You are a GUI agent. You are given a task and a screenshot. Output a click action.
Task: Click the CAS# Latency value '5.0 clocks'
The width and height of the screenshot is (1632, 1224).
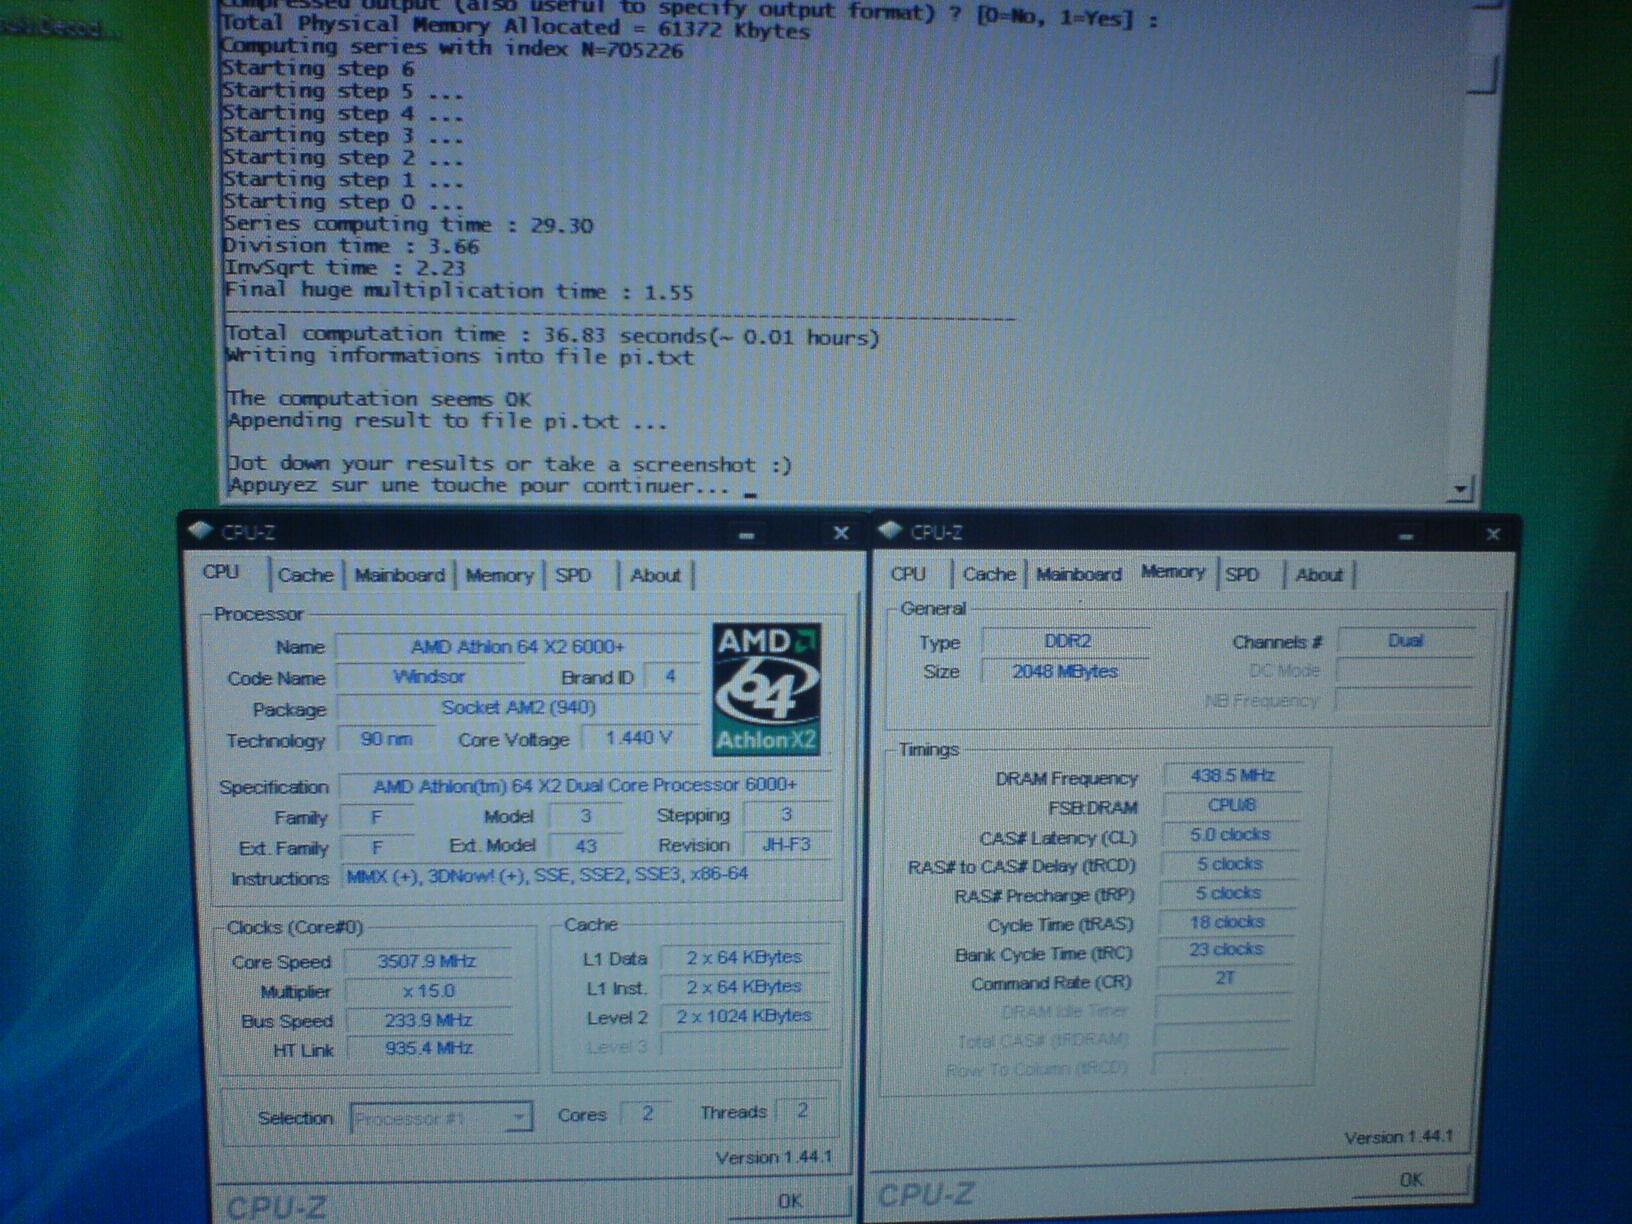tap(1230, 834)
